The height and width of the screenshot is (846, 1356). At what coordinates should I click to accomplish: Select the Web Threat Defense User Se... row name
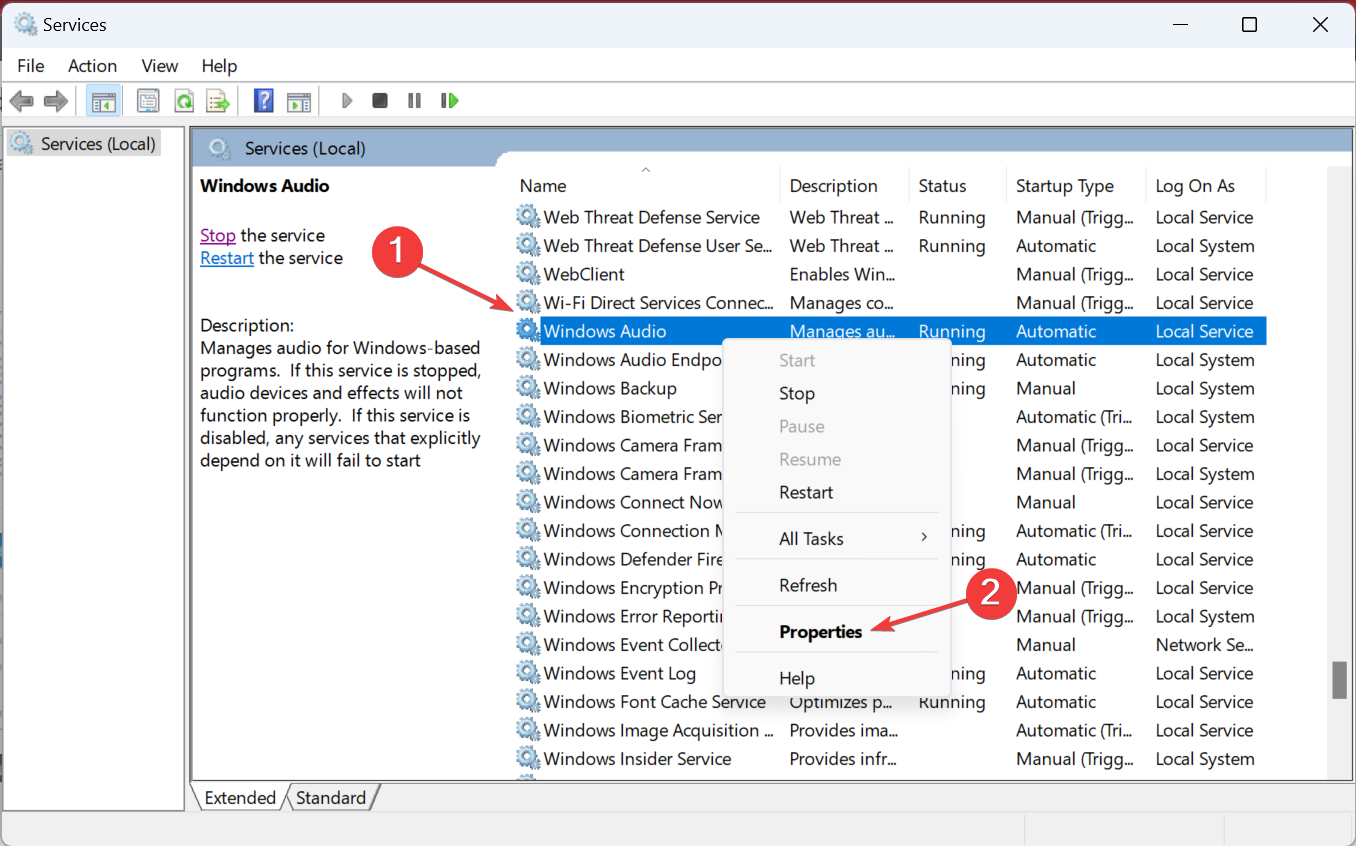pyautogui.click(x=658, y=246)
